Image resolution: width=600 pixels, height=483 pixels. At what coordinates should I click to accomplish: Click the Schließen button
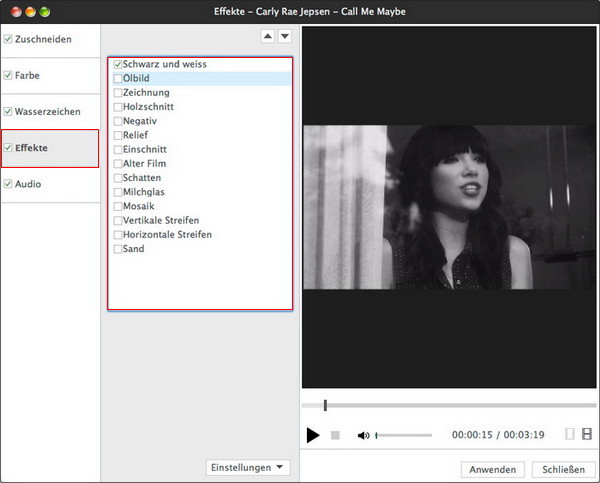pos(563,470)
